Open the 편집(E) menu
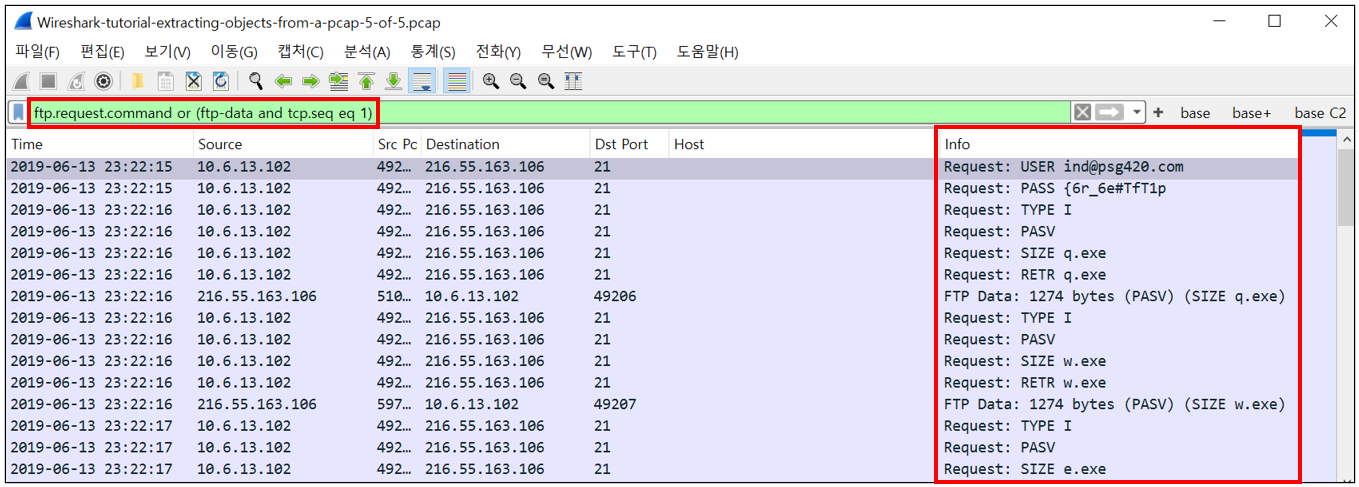The width and height of the screenshot is (1359, 487). click(102, 52)
